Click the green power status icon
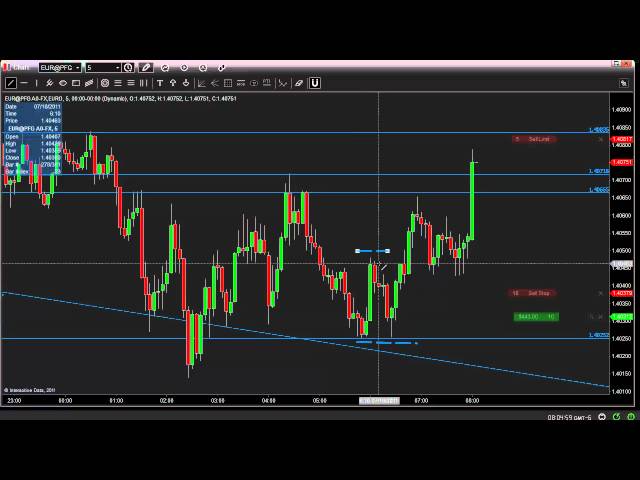The width and height of the screenshot is (640, 480). pyautogui.click(x=631, y=417)
